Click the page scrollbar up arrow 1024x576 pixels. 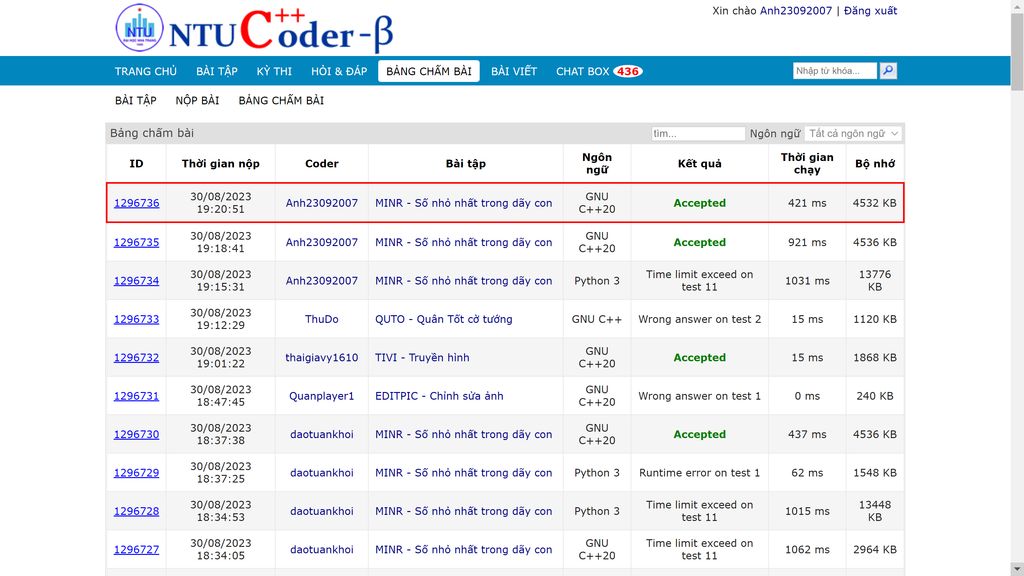1017,6
